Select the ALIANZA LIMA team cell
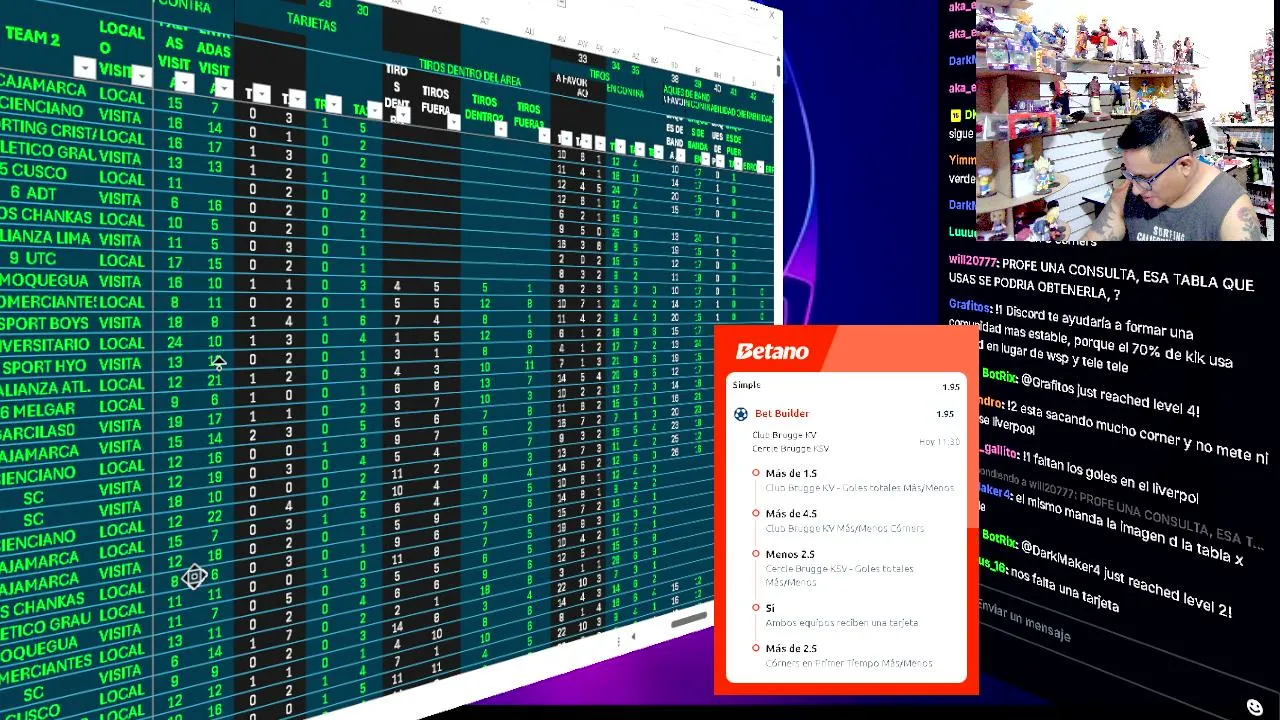Viewport: 1280px width, 720px height. (44, 238)
